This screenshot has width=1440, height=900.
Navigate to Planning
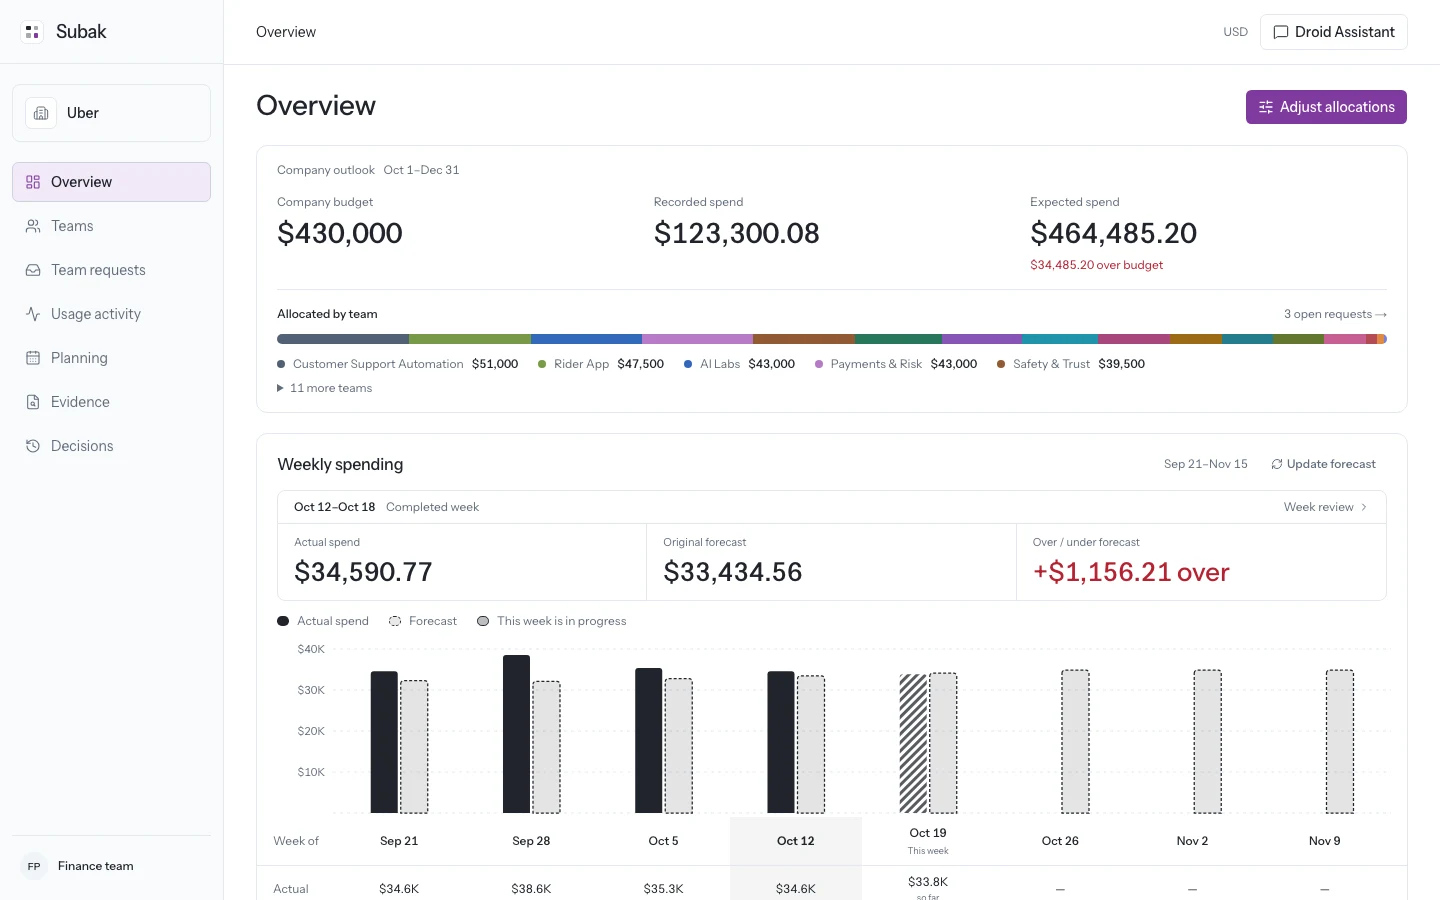point(111,358)
